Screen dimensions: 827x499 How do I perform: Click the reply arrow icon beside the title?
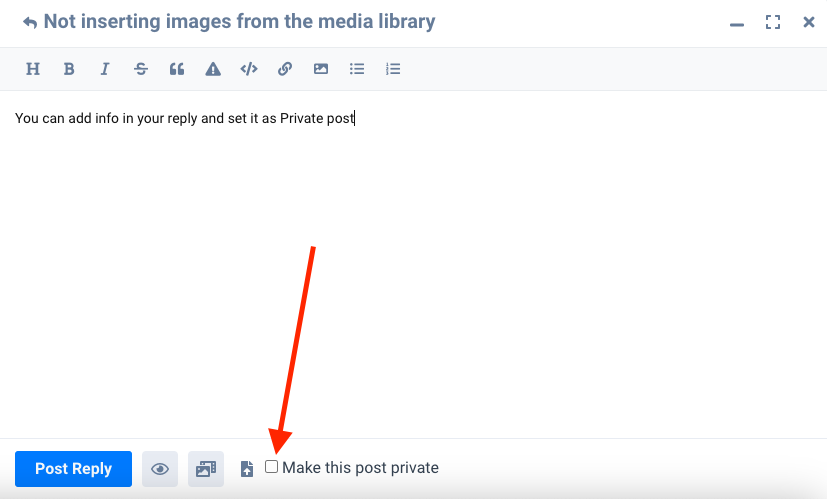30,22
